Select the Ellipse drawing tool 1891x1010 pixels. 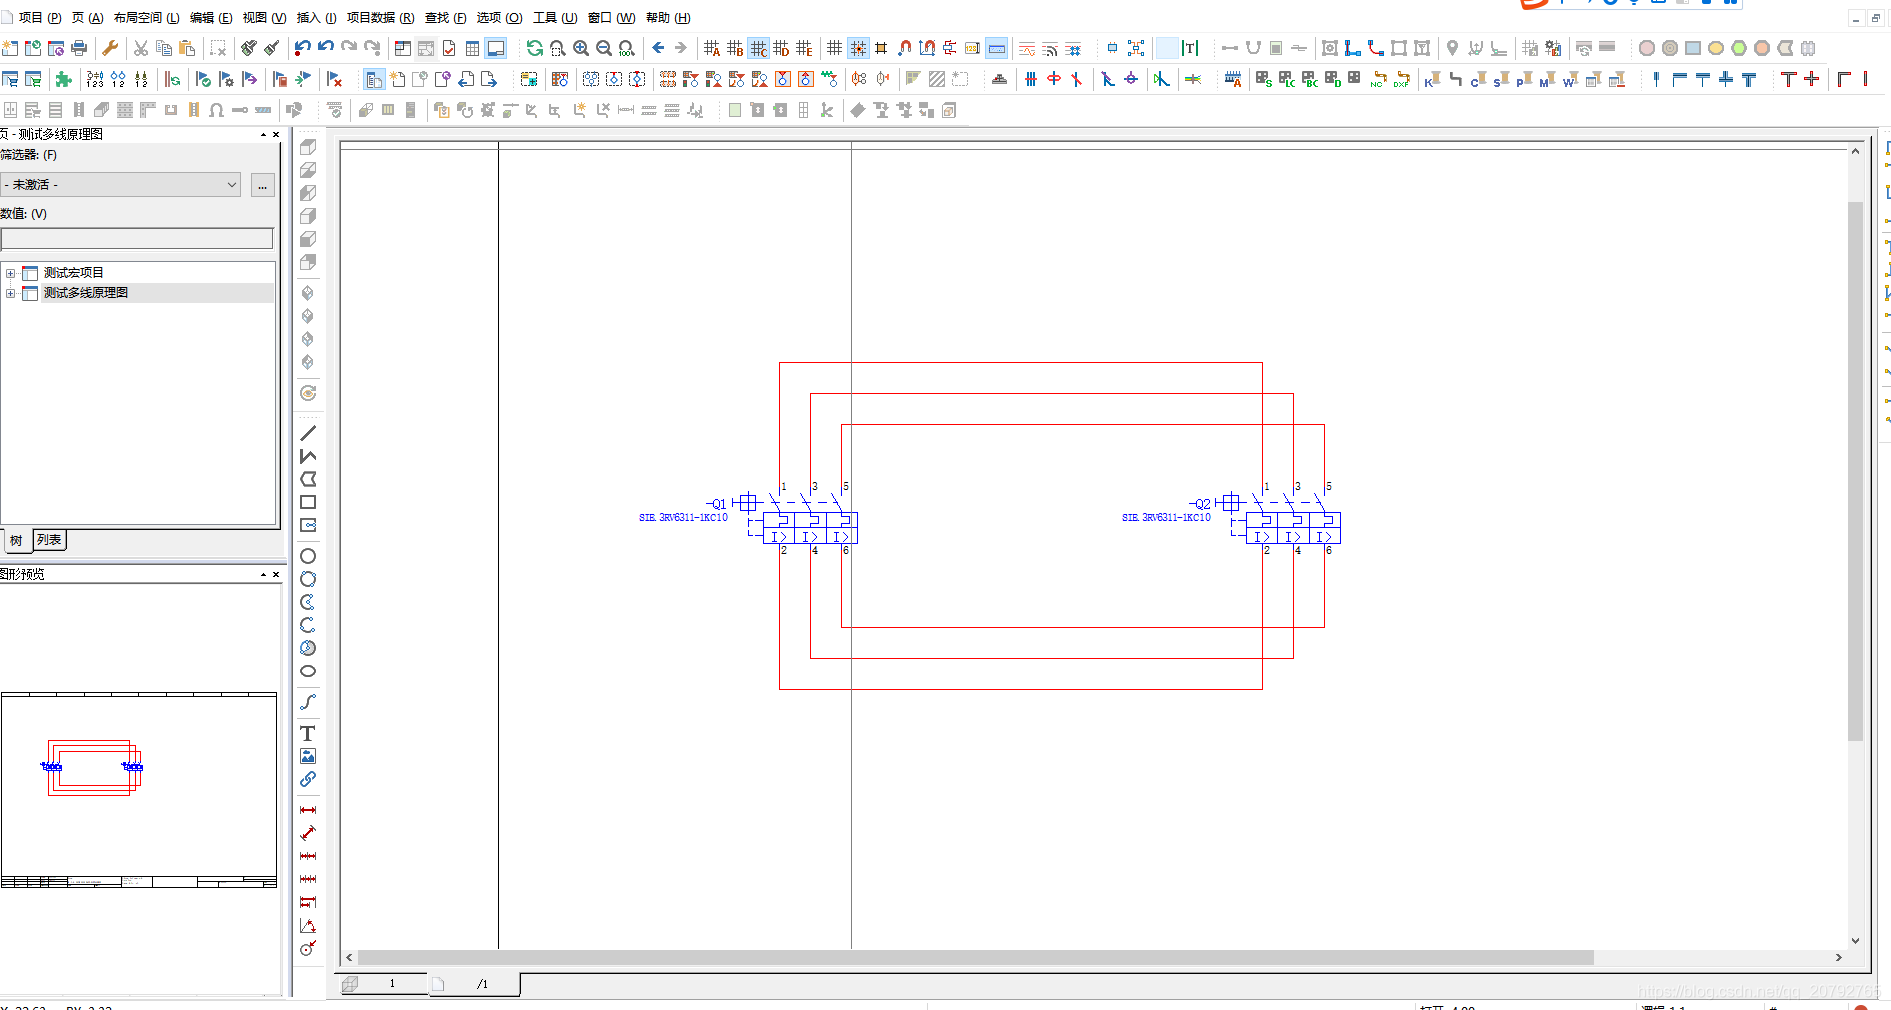(308, 671)
